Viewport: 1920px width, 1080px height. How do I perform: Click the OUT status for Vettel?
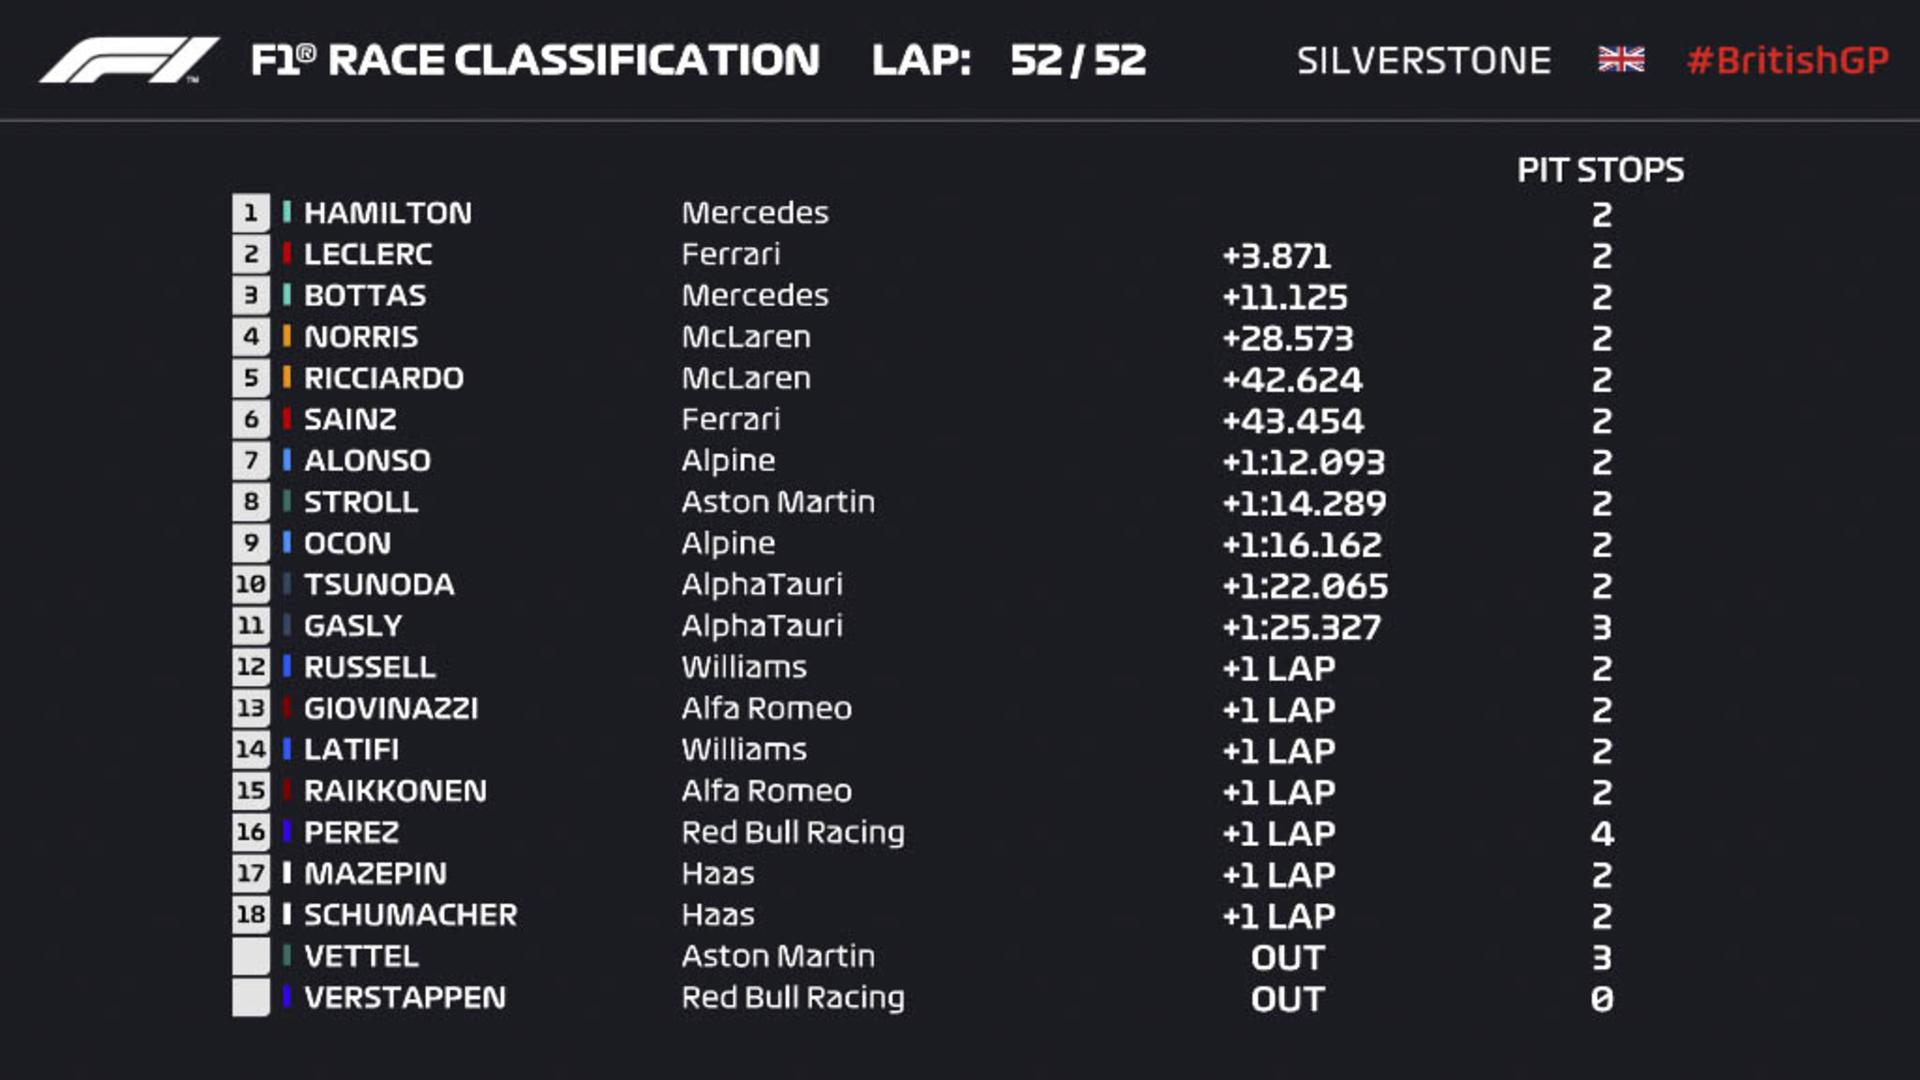1288,958
